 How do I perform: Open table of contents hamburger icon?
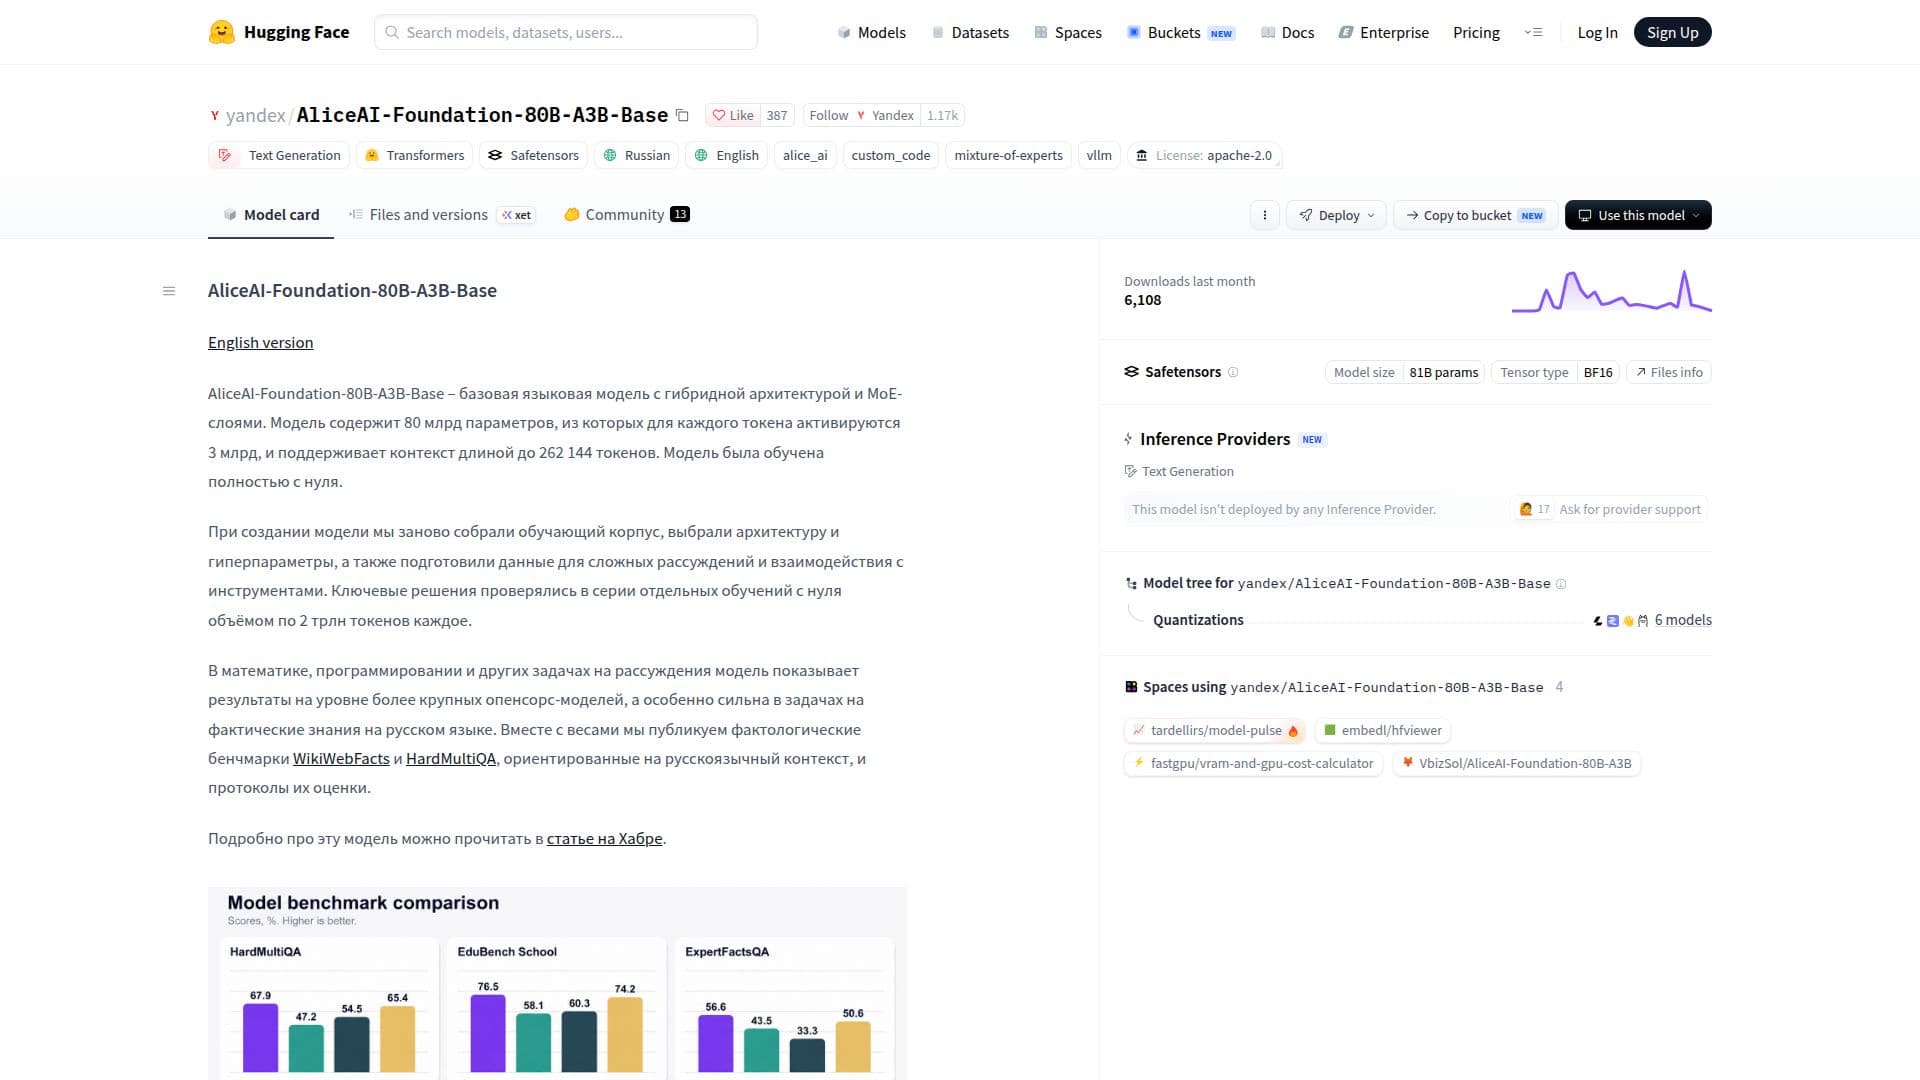169,291
